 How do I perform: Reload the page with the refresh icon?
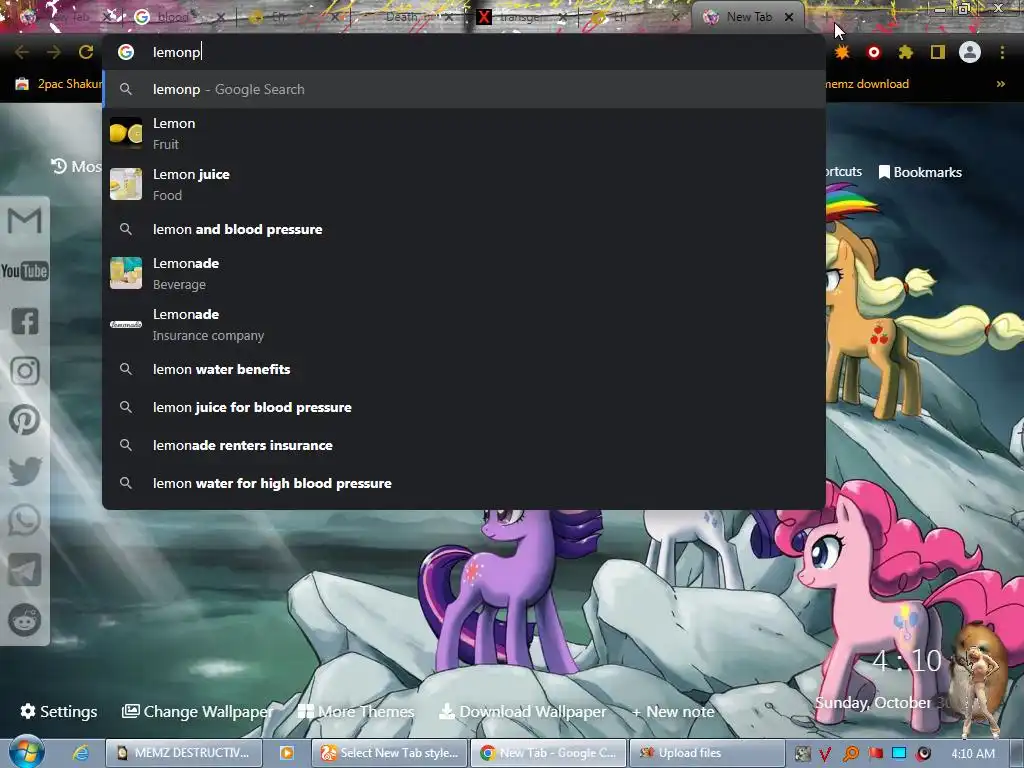[86, 52]
